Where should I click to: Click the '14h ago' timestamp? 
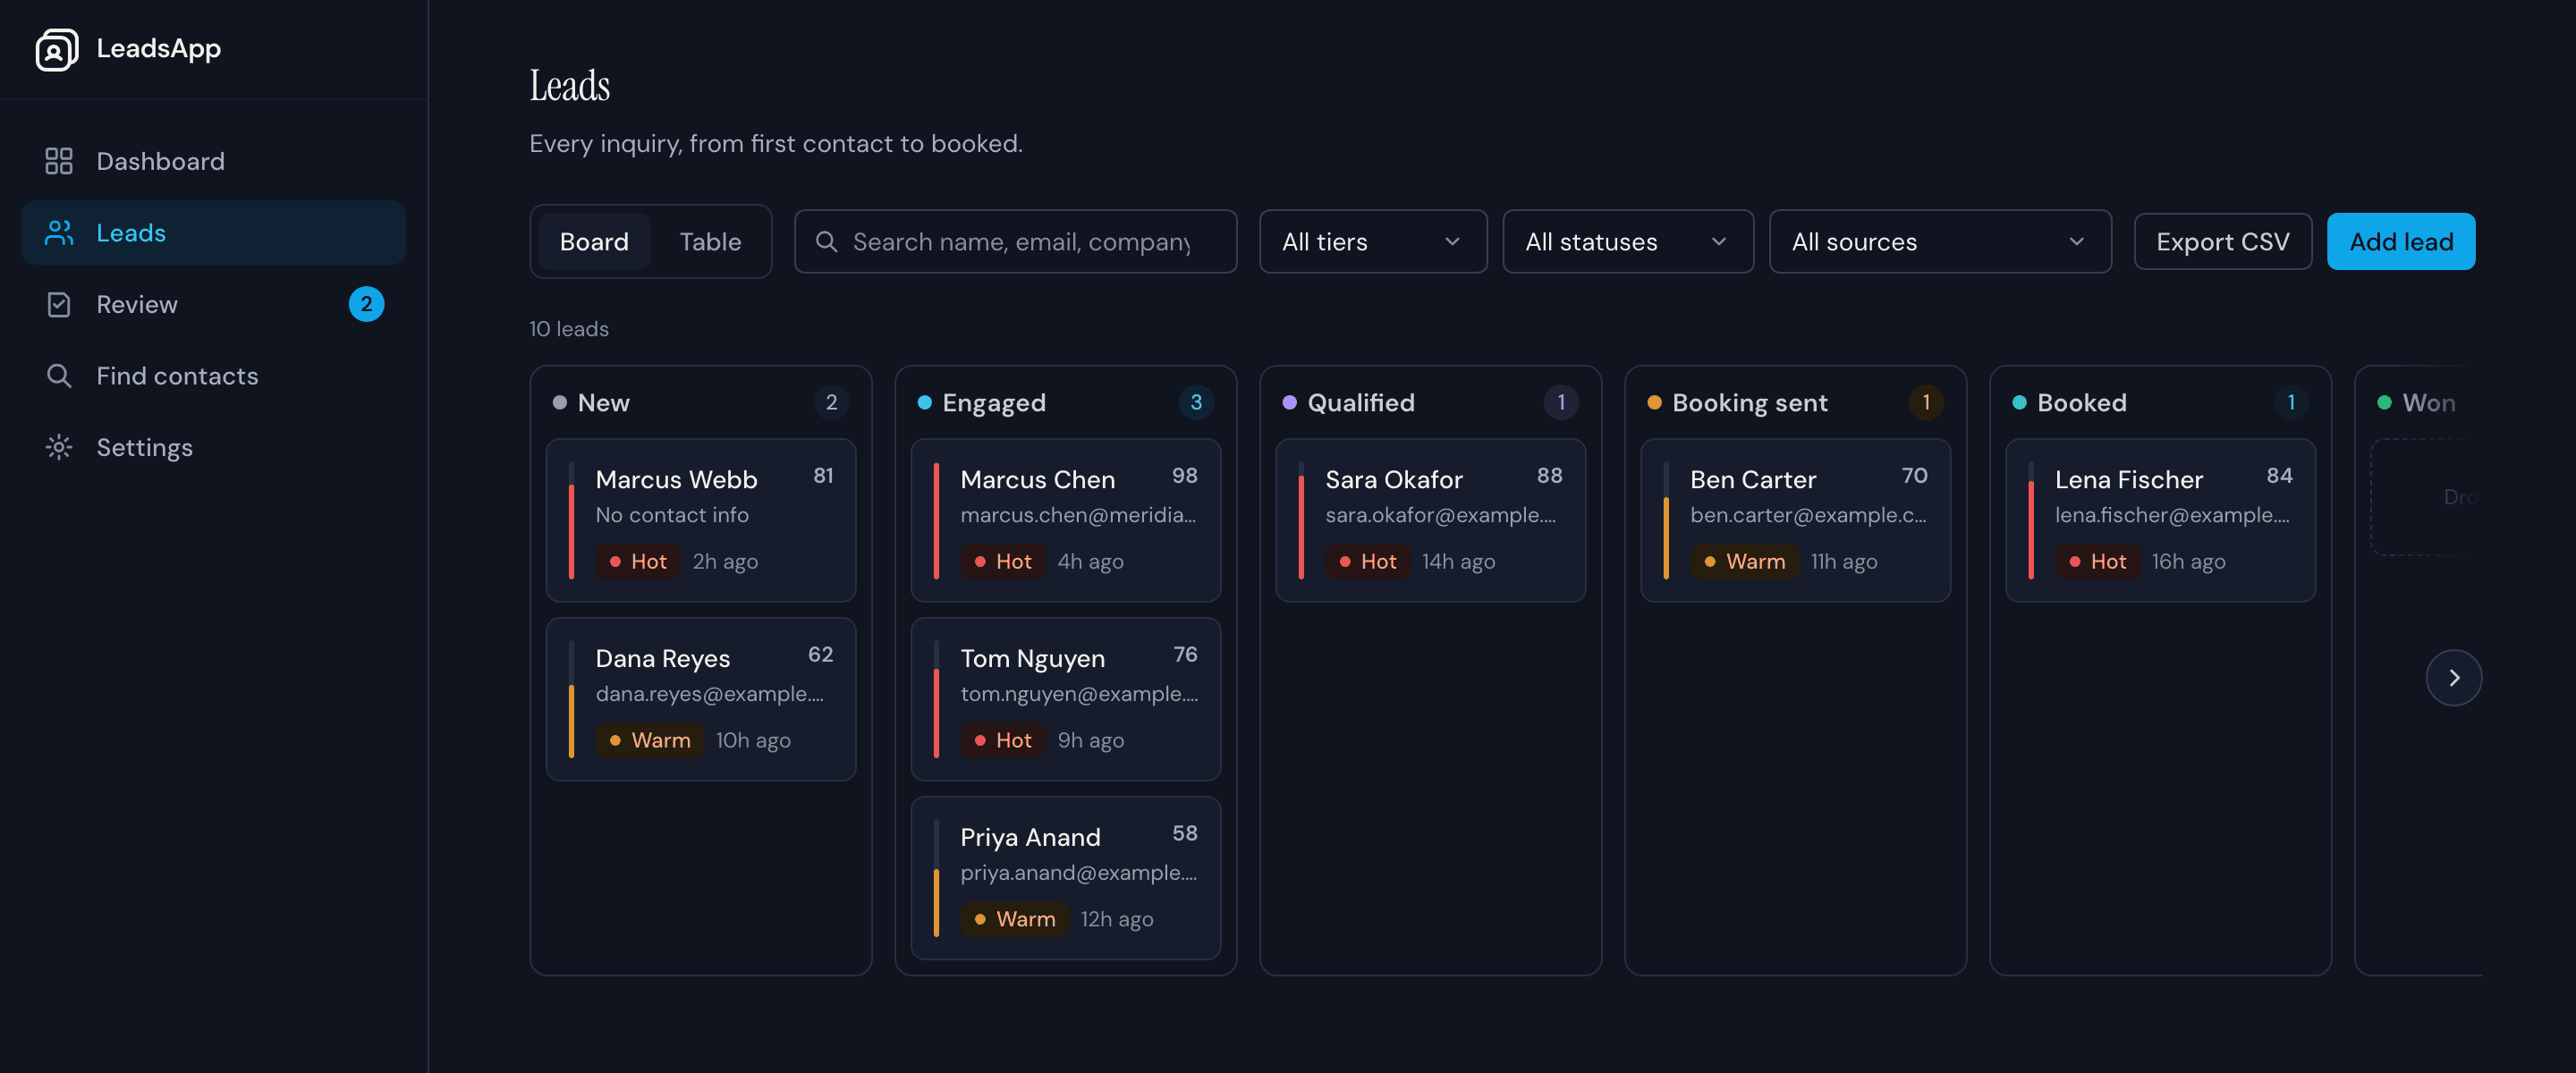click(x=1459, y=562)
